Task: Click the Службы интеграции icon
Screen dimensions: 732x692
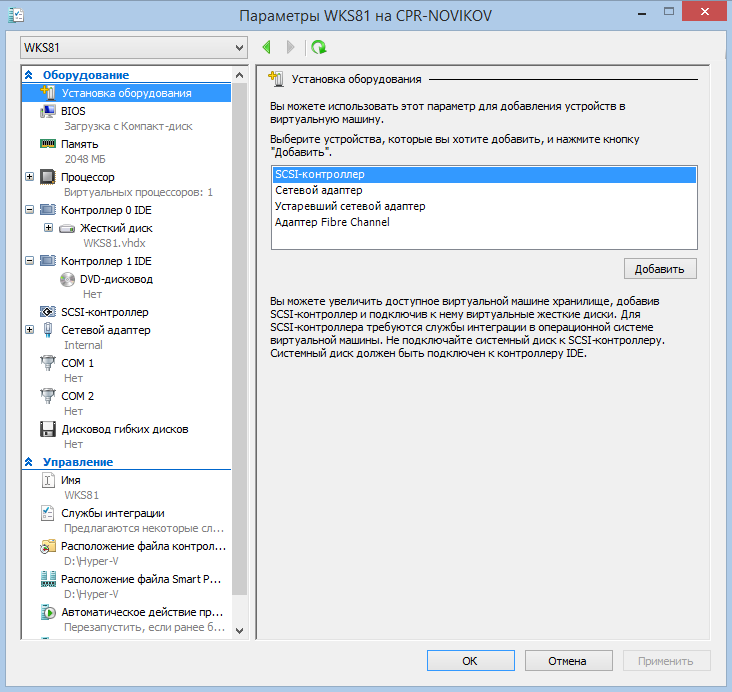Action: 47,513
